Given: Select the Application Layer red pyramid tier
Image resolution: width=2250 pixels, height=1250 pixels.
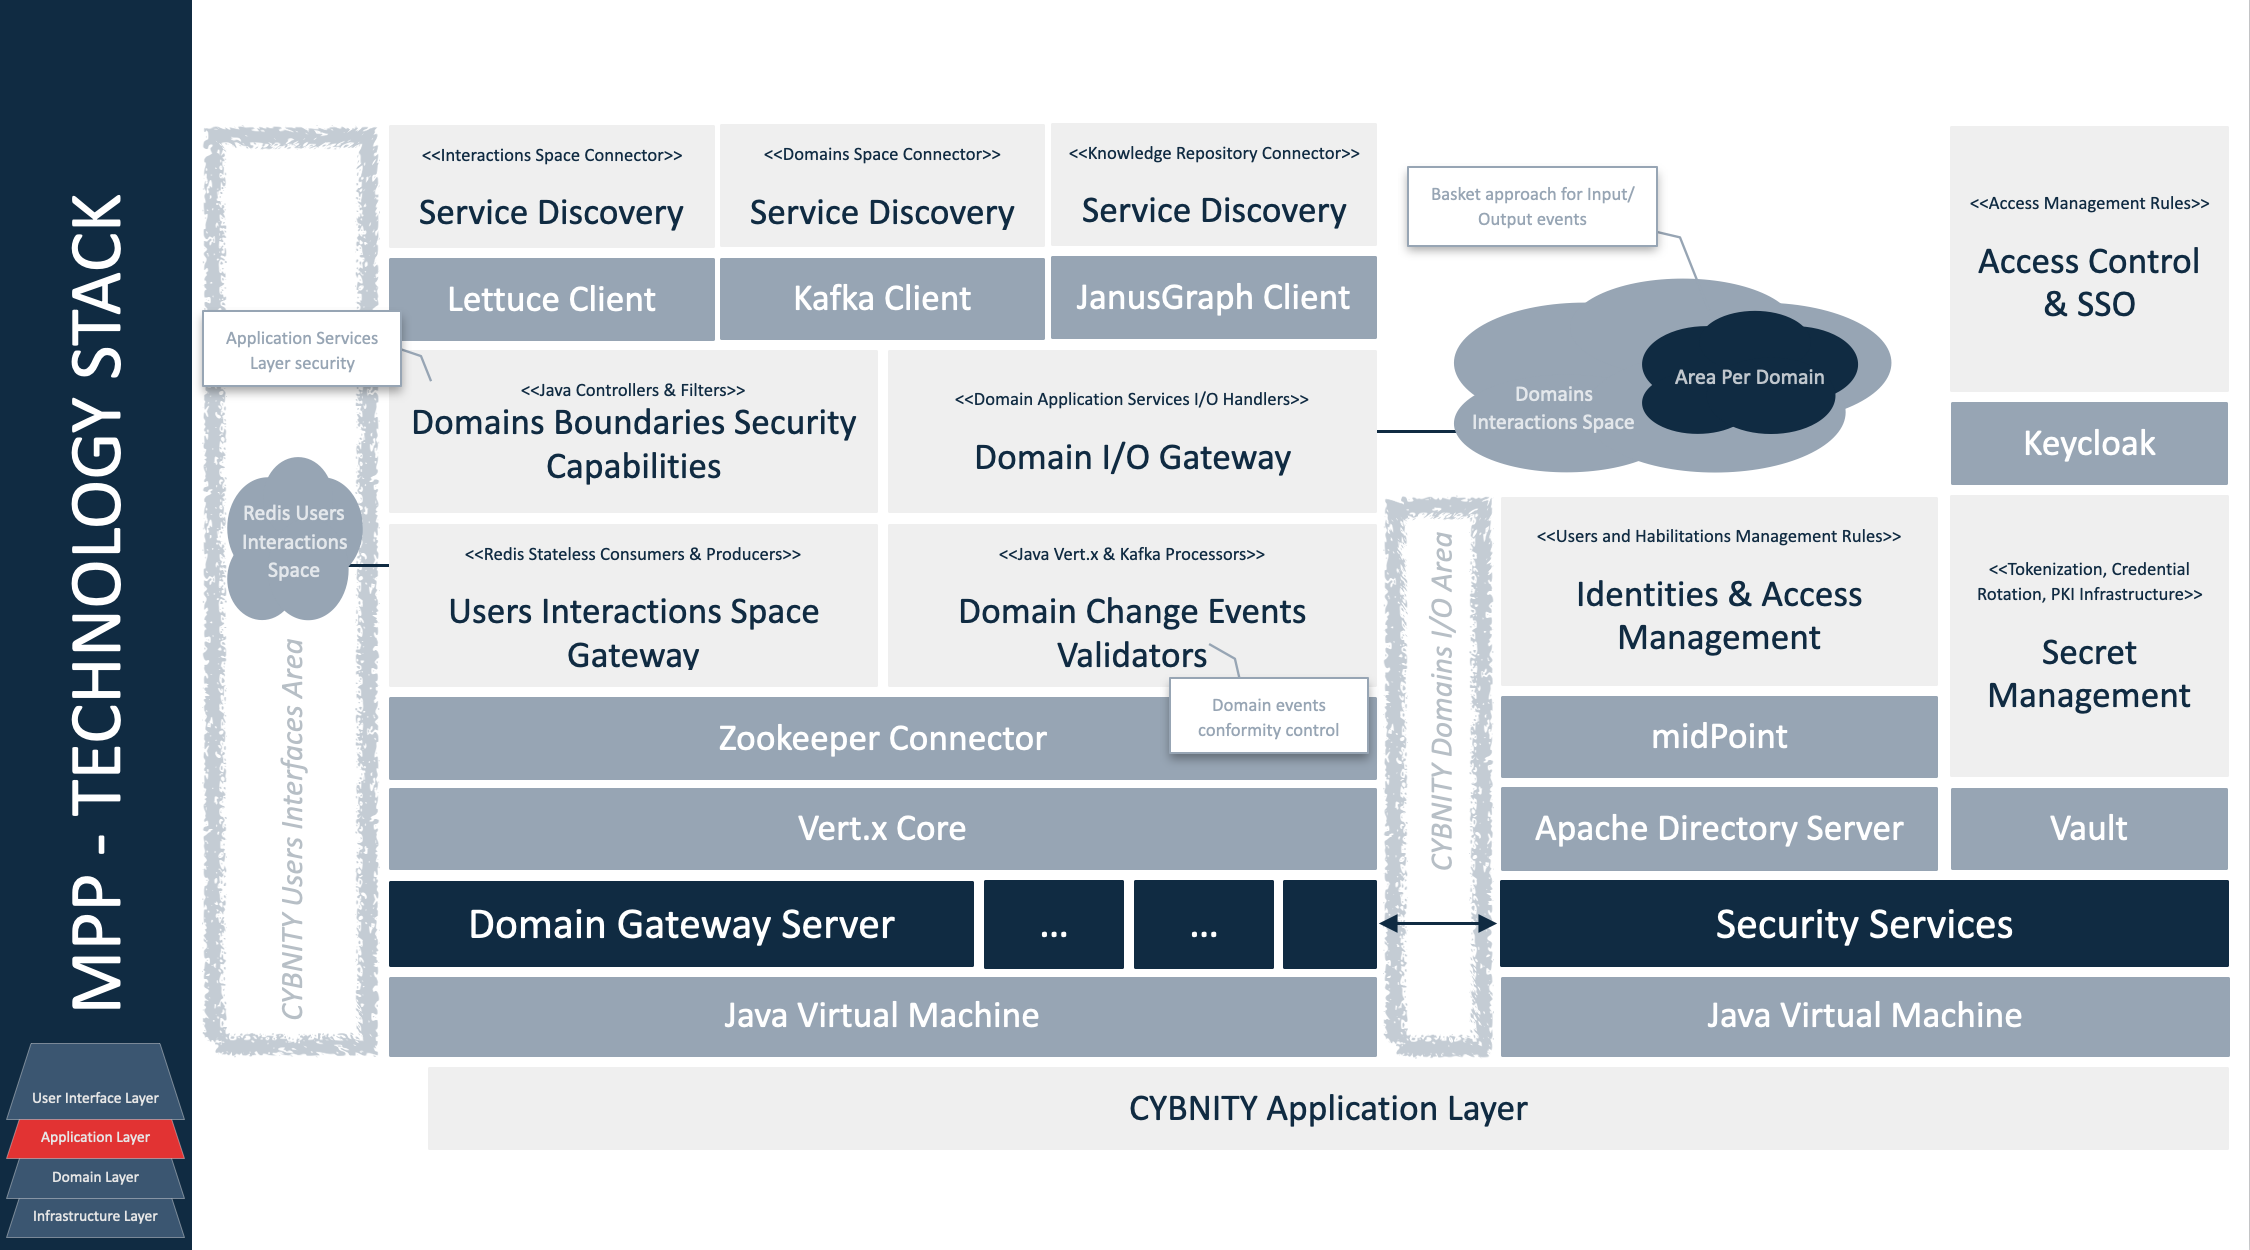Looking at the screenshot, I should point(95,1137).
